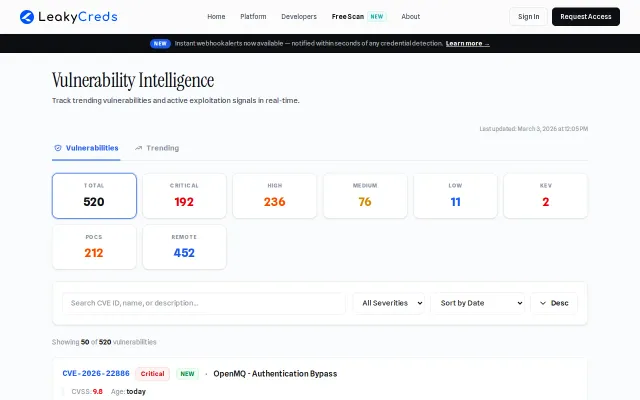Viewport: 640px width, 400px height.
Task: Open the About menu item
Action: (410, 17)
